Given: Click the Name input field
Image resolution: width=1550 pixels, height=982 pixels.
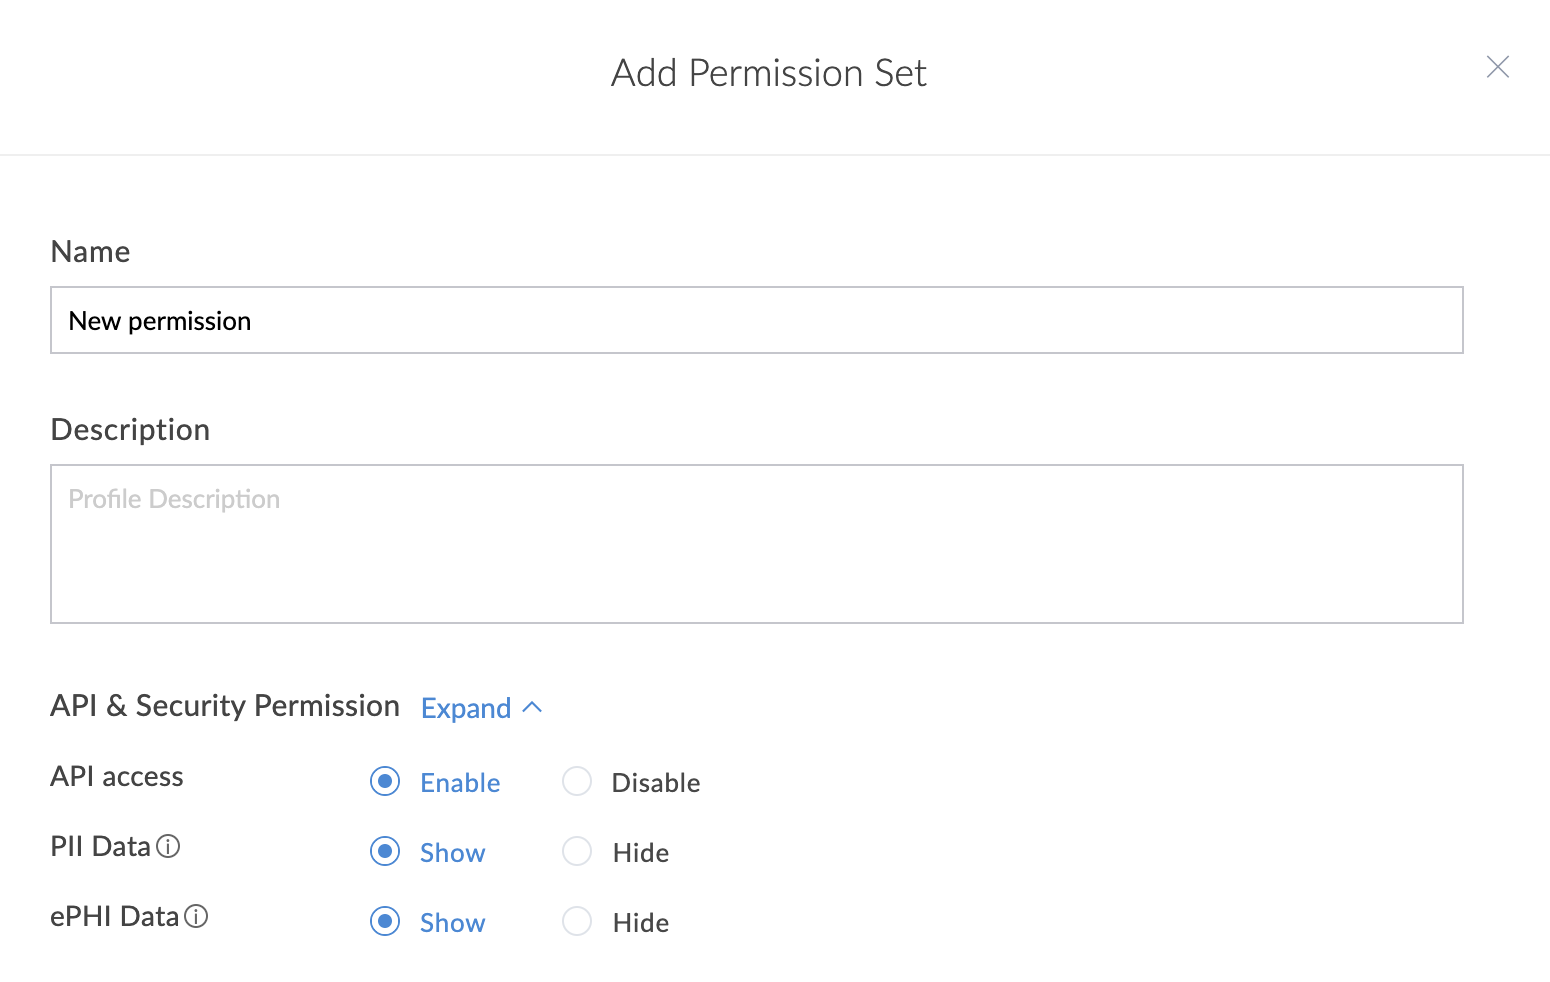Looking at the screenshot, I should click(756, 320).
